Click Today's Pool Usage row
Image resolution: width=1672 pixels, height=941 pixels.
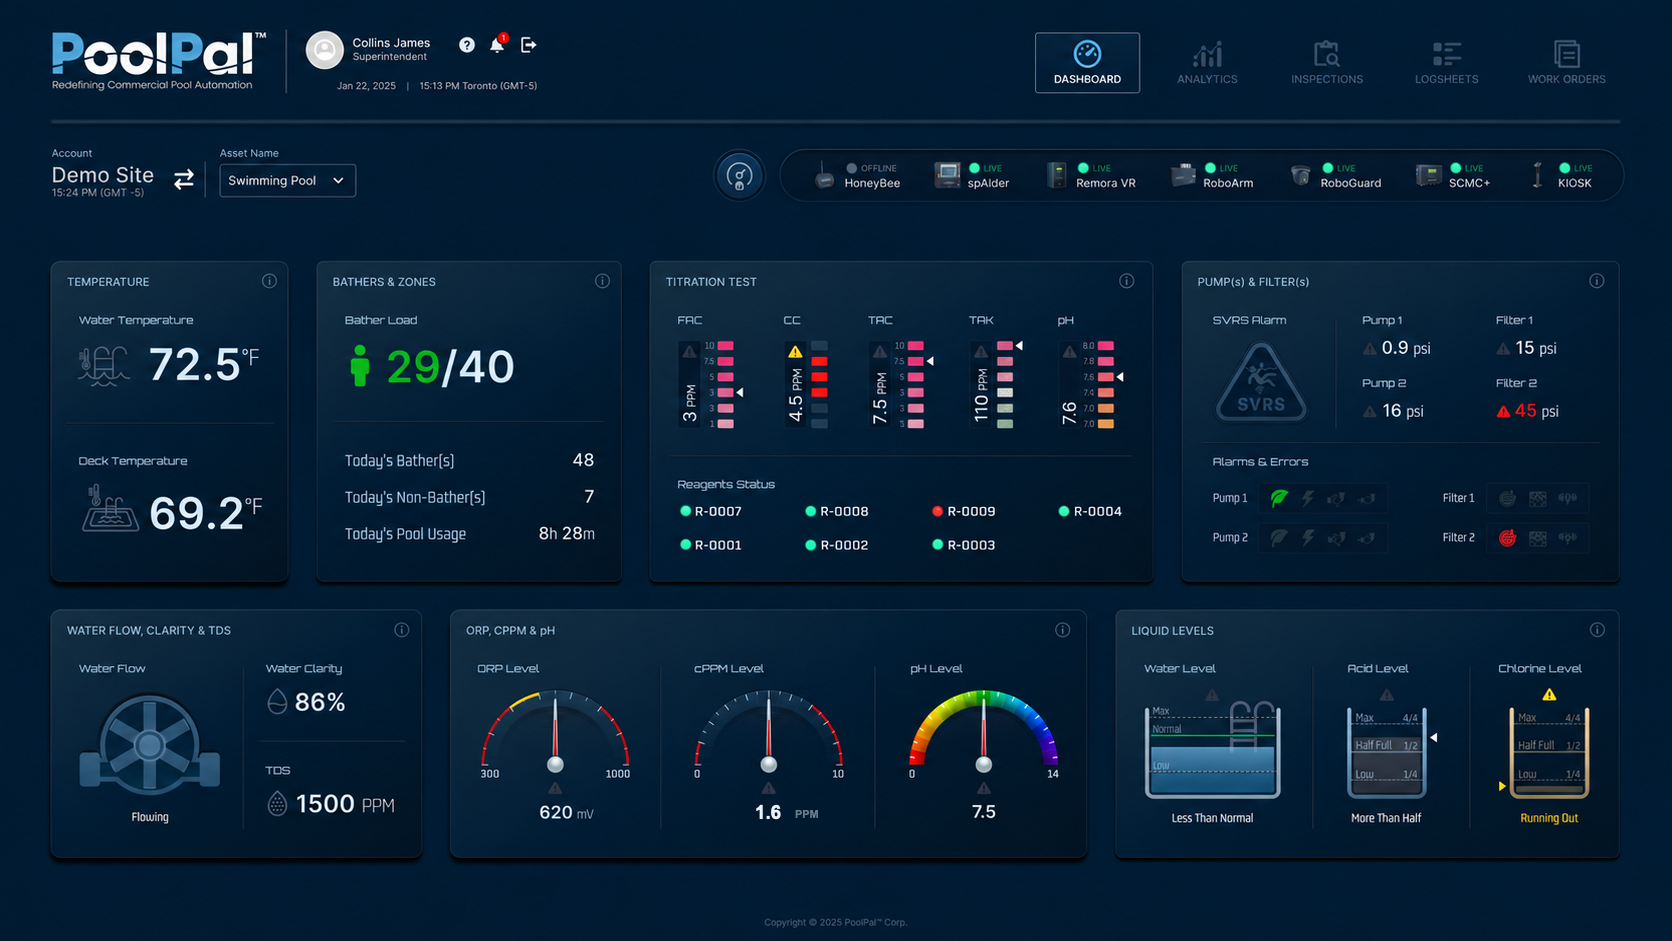point(469,533)
